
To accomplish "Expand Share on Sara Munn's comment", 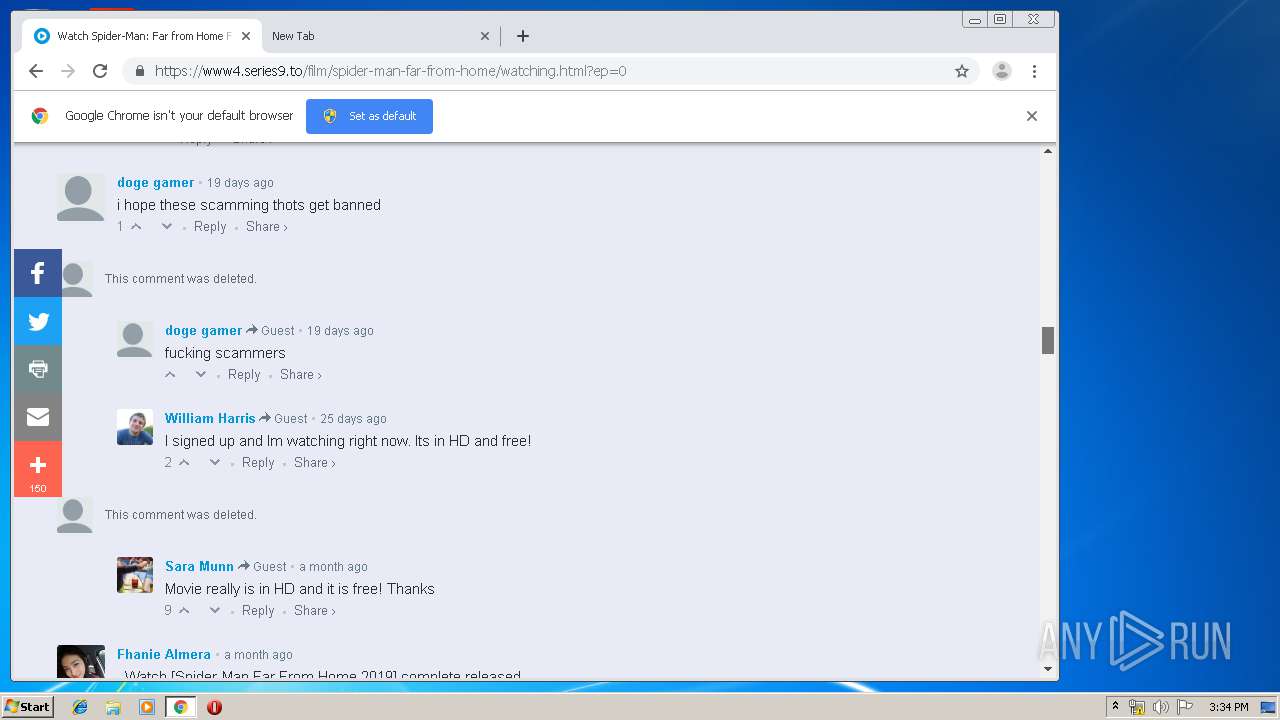I will [x=314, y=611].
